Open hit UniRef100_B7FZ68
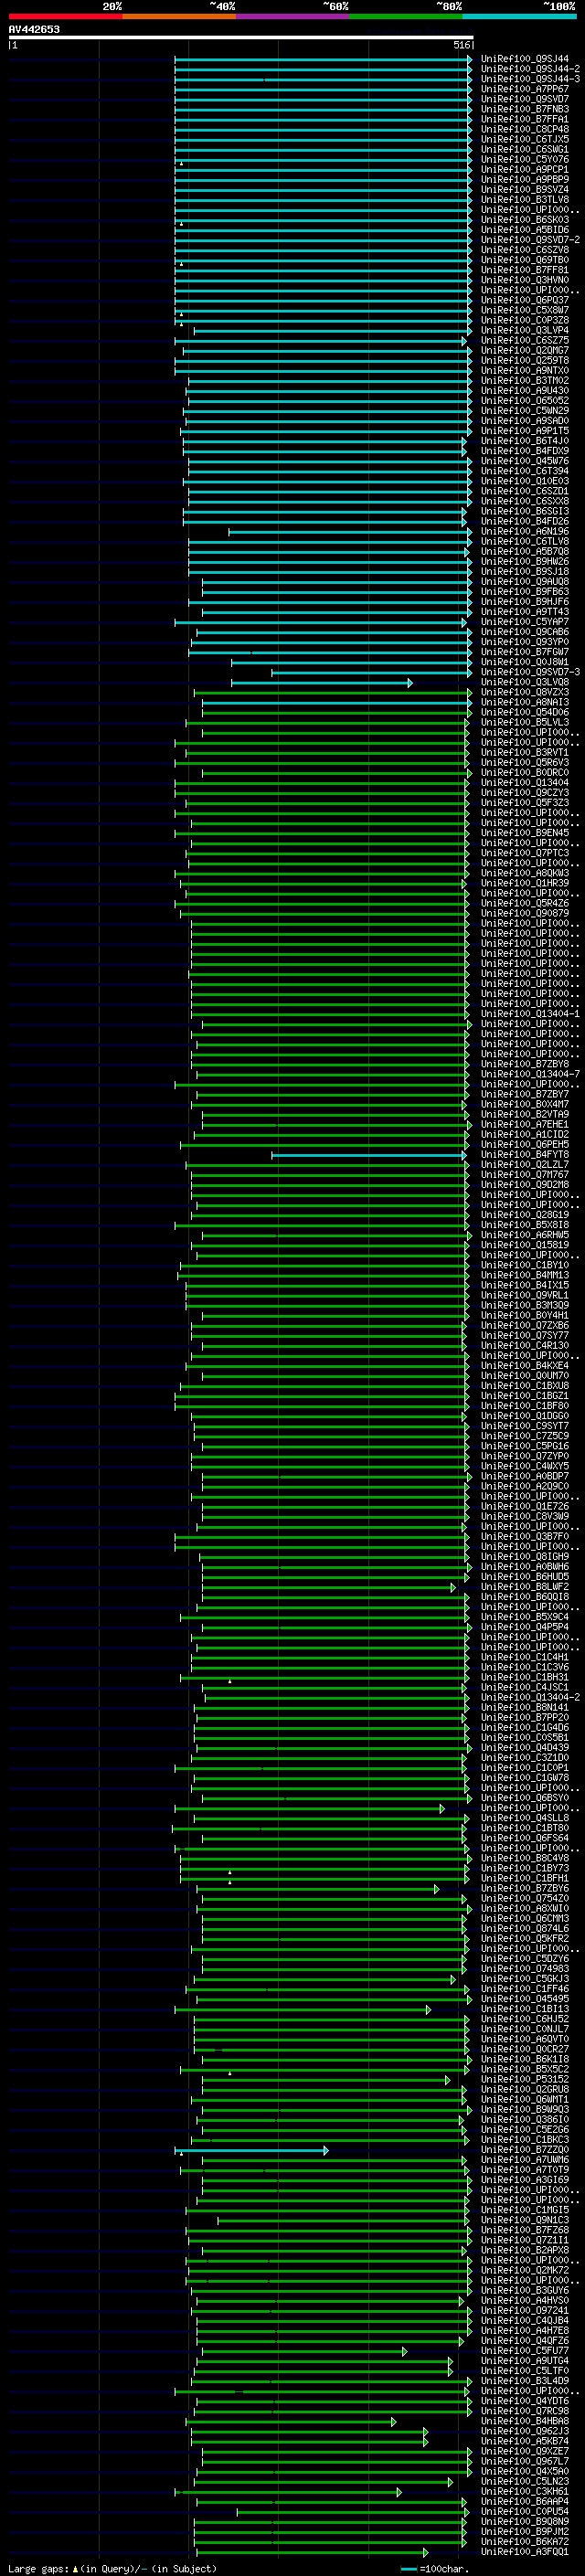Viewport: 585px width, 2576px height. [524, 2230]
